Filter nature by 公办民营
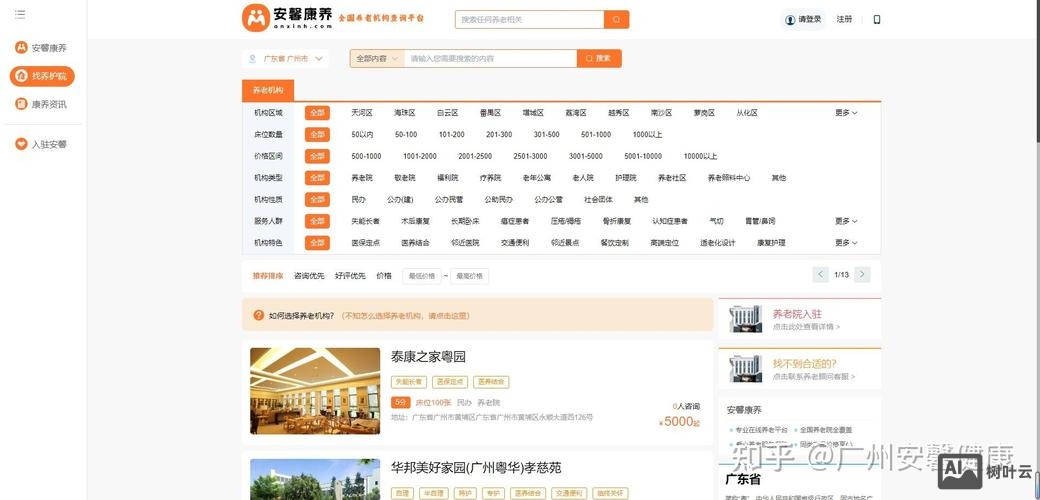 click(448, 200)
